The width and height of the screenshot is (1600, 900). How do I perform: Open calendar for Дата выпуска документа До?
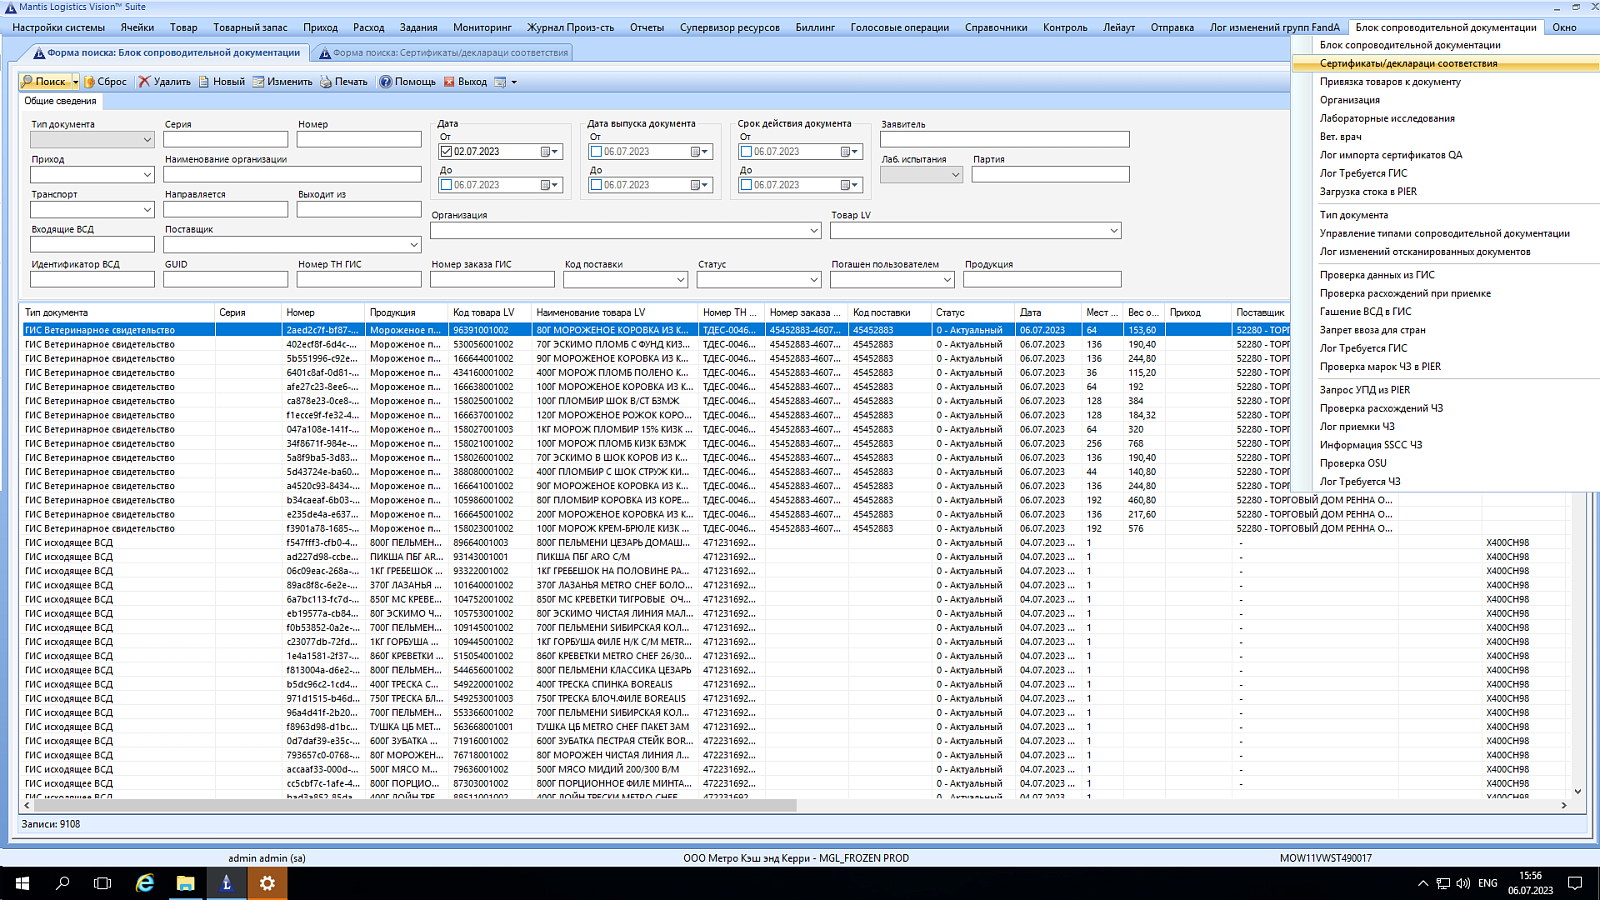pyautogui.click(x=700, y=185)
